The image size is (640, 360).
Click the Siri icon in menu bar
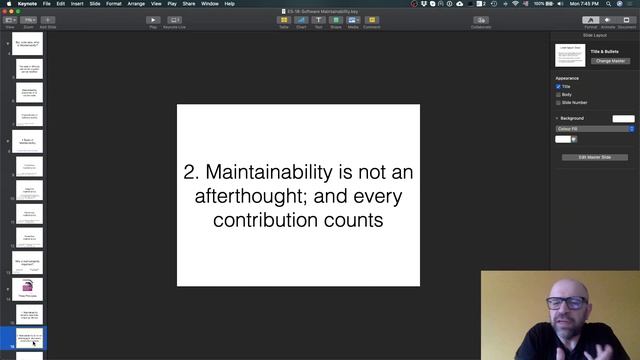click(620, 4)
